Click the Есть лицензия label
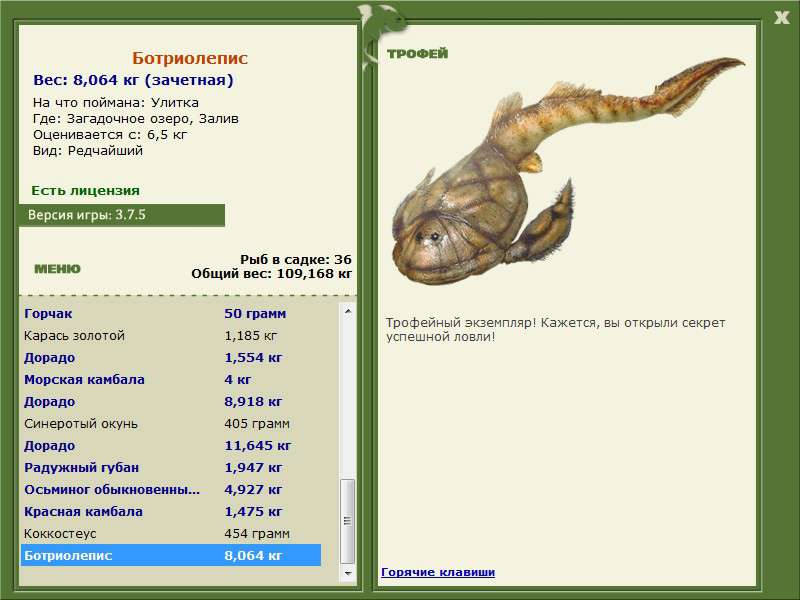800x600 pixels. pyautogui.click(x=86, y=190)
